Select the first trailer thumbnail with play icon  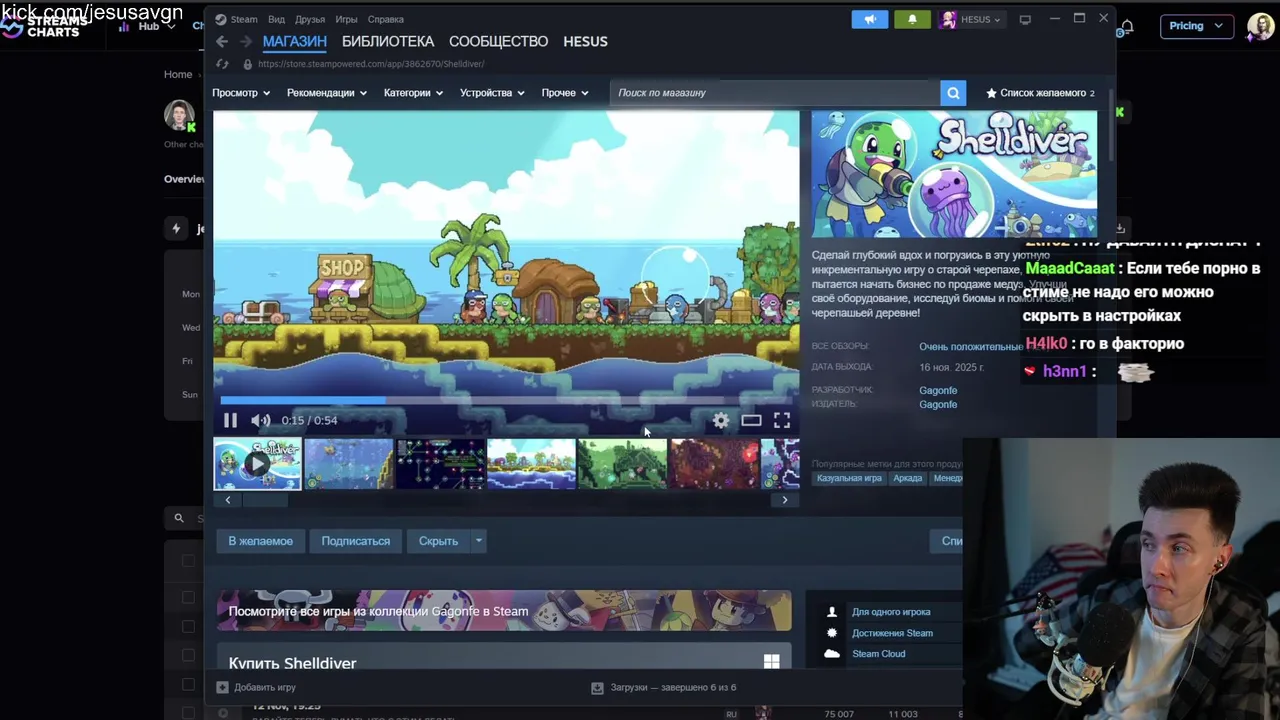[257, 464]
